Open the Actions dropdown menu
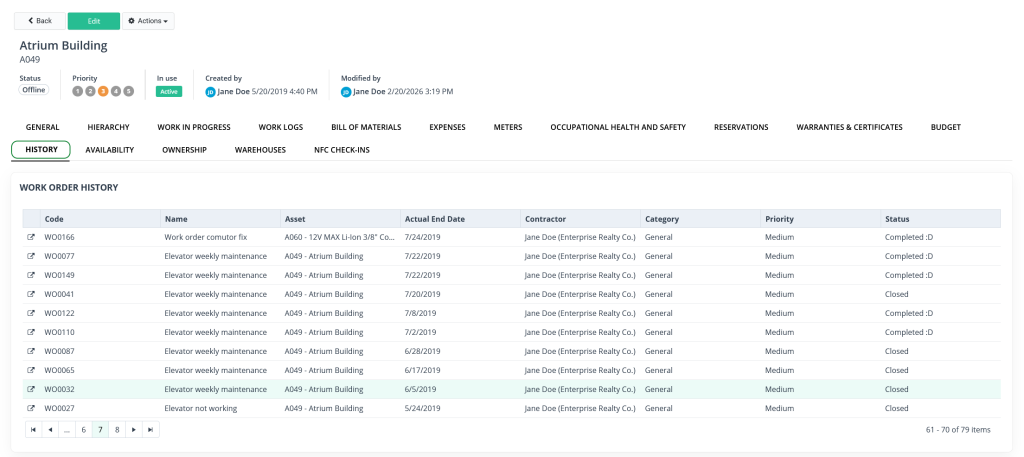Viewport: 1024px width, 457px height. click(148, 21)
